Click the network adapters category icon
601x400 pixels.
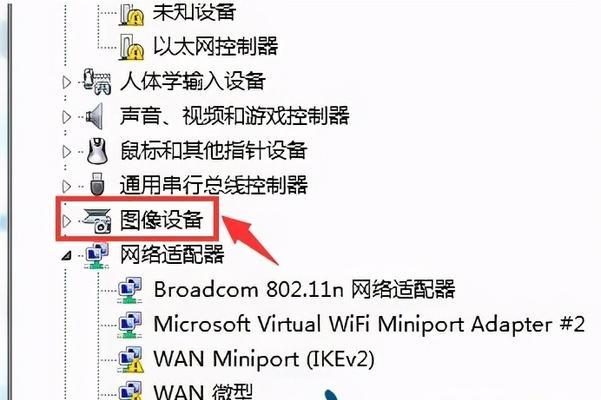[97, 255]
